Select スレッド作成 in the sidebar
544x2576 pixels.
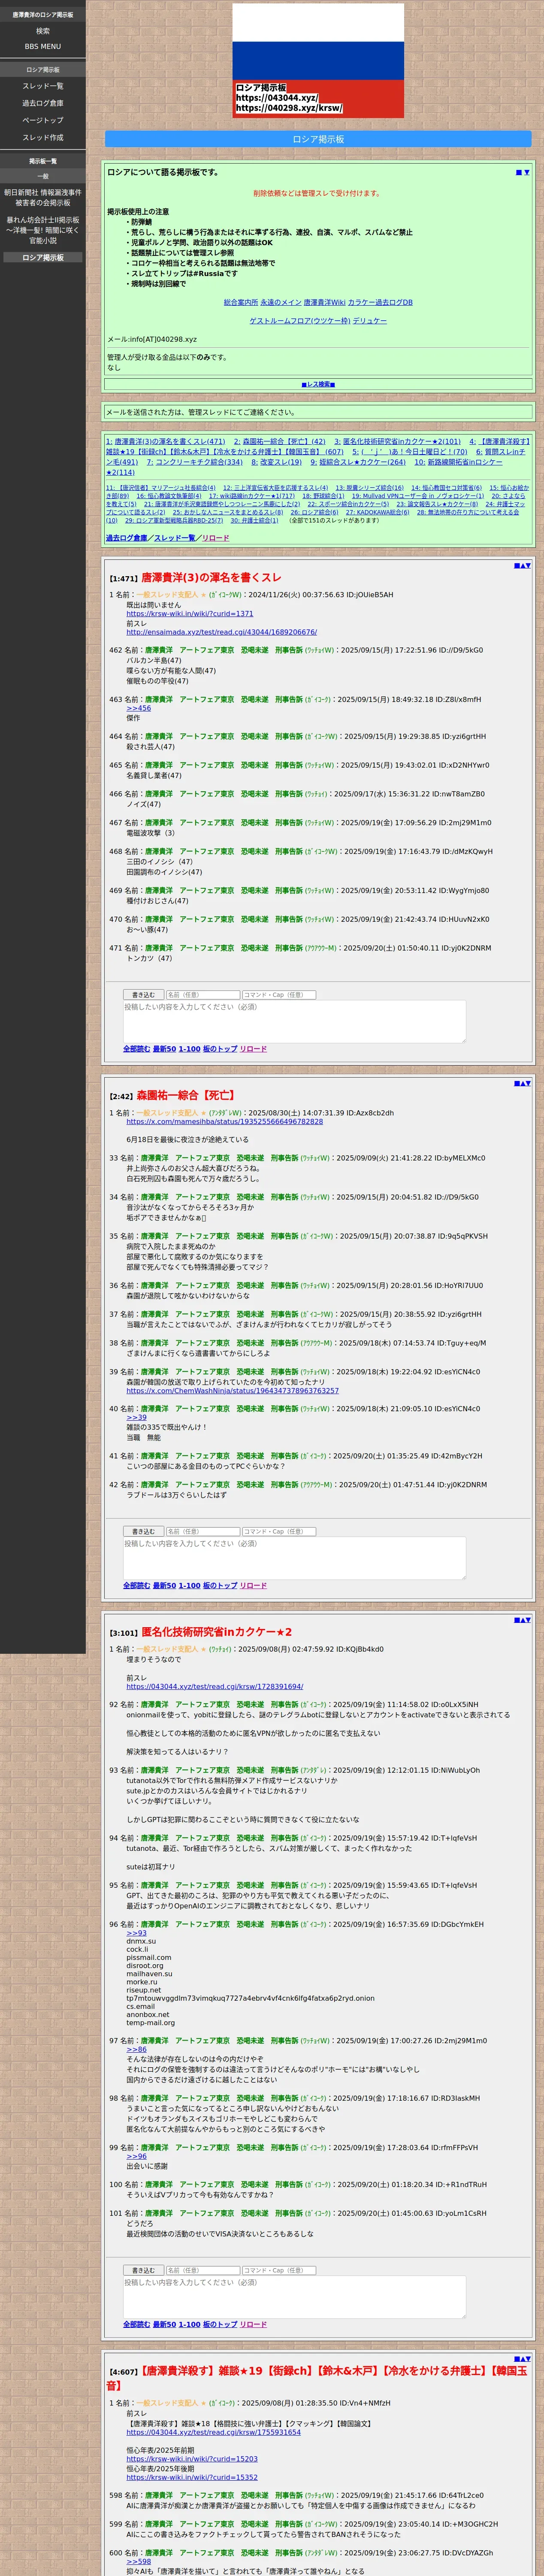43,137
